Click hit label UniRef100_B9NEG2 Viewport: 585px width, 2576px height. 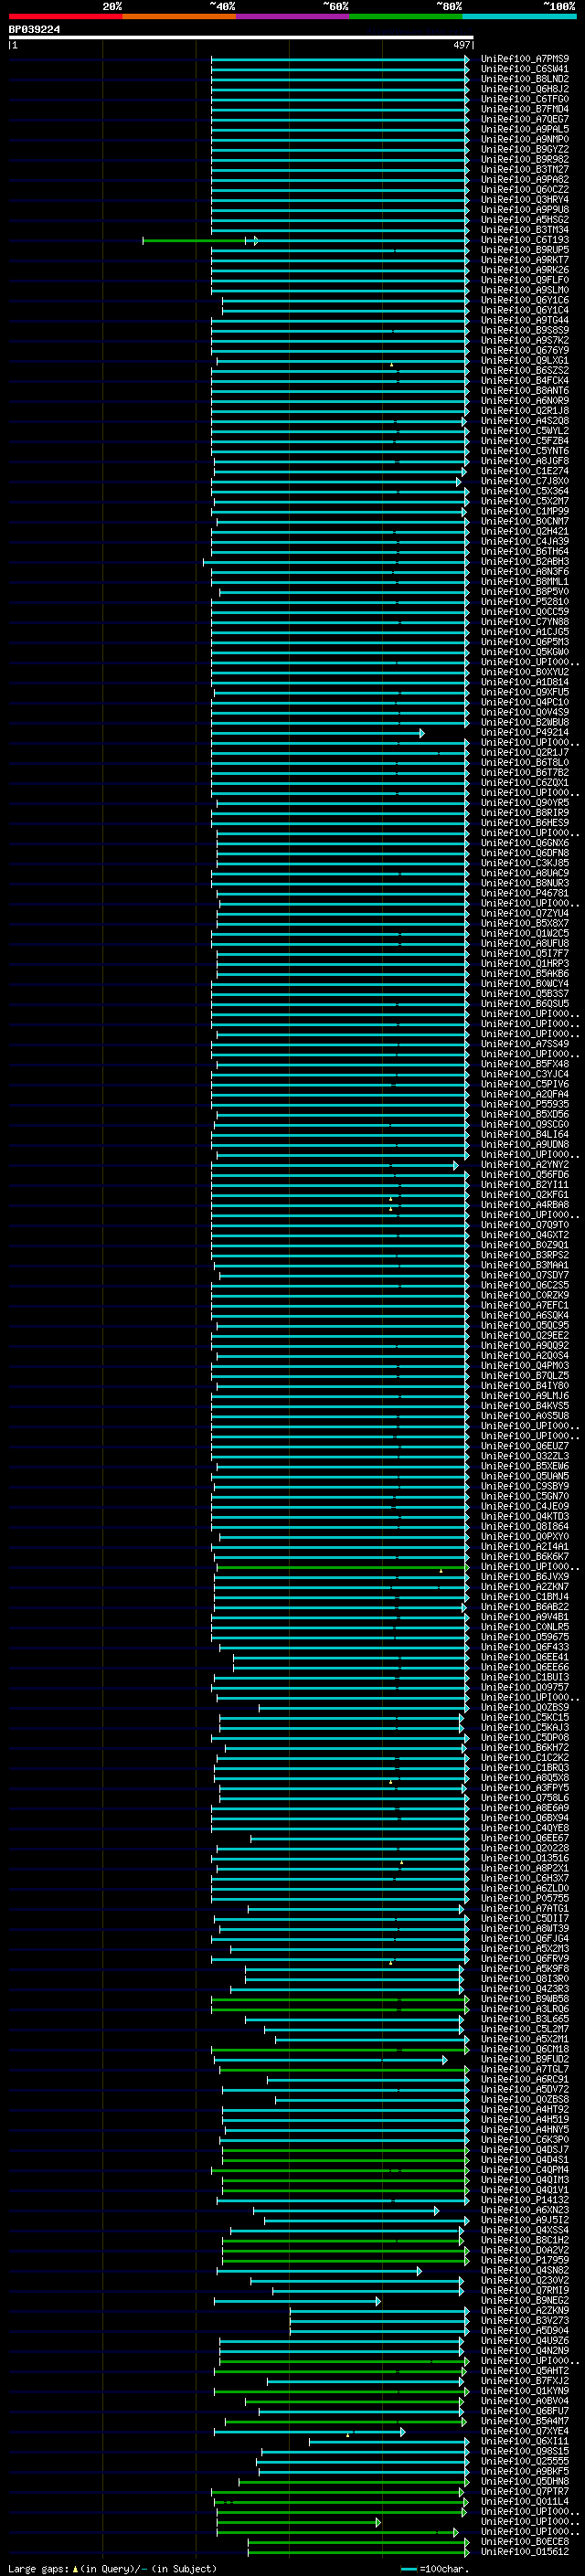(525, 2301)
